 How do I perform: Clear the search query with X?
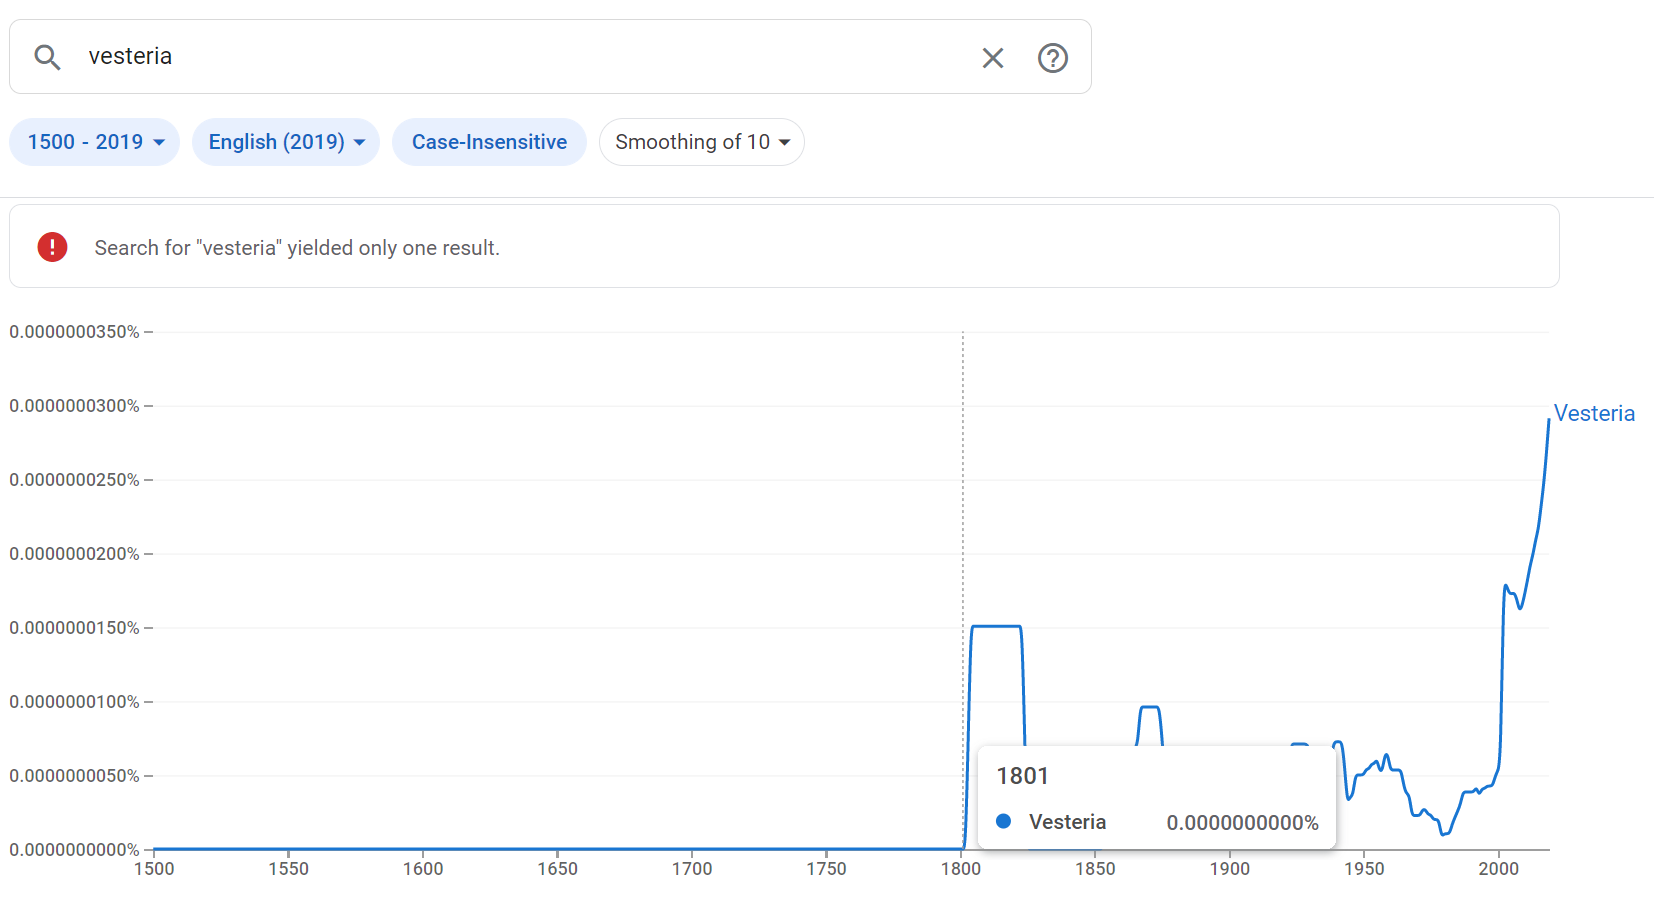tap(992, 58)
